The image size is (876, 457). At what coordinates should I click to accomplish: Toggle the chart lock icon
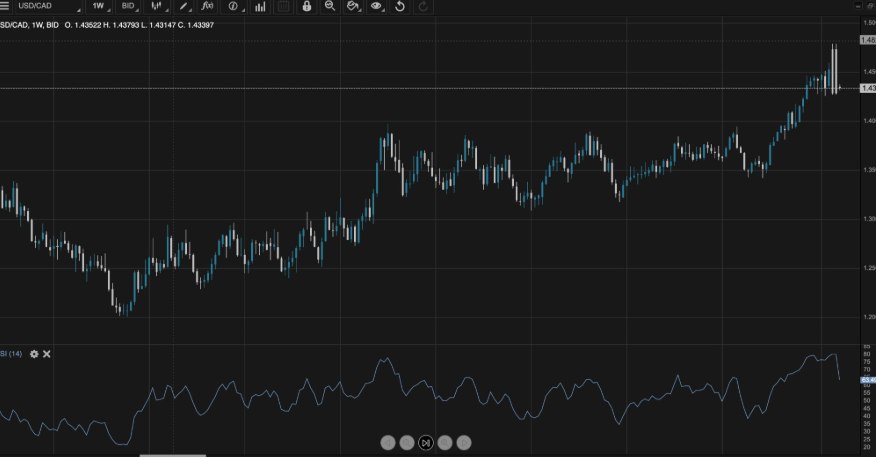(307, 6)
